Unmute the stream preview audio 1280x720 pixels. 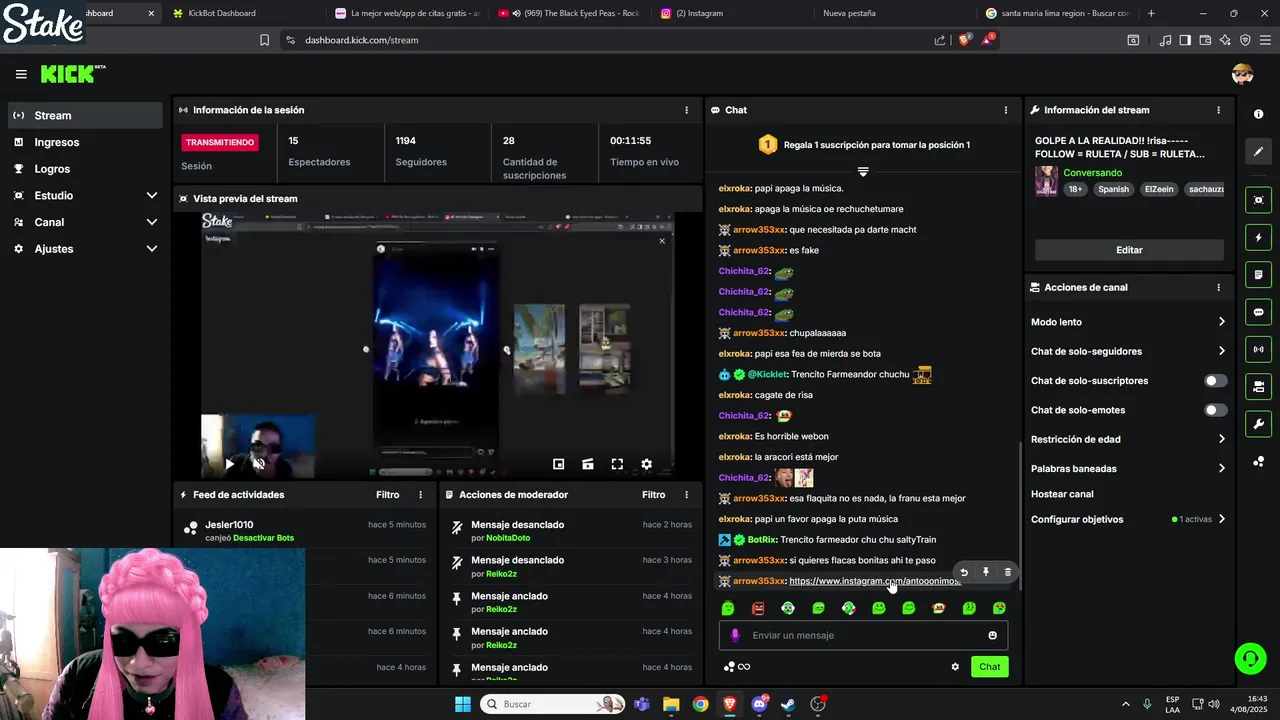tap(258, 464)
